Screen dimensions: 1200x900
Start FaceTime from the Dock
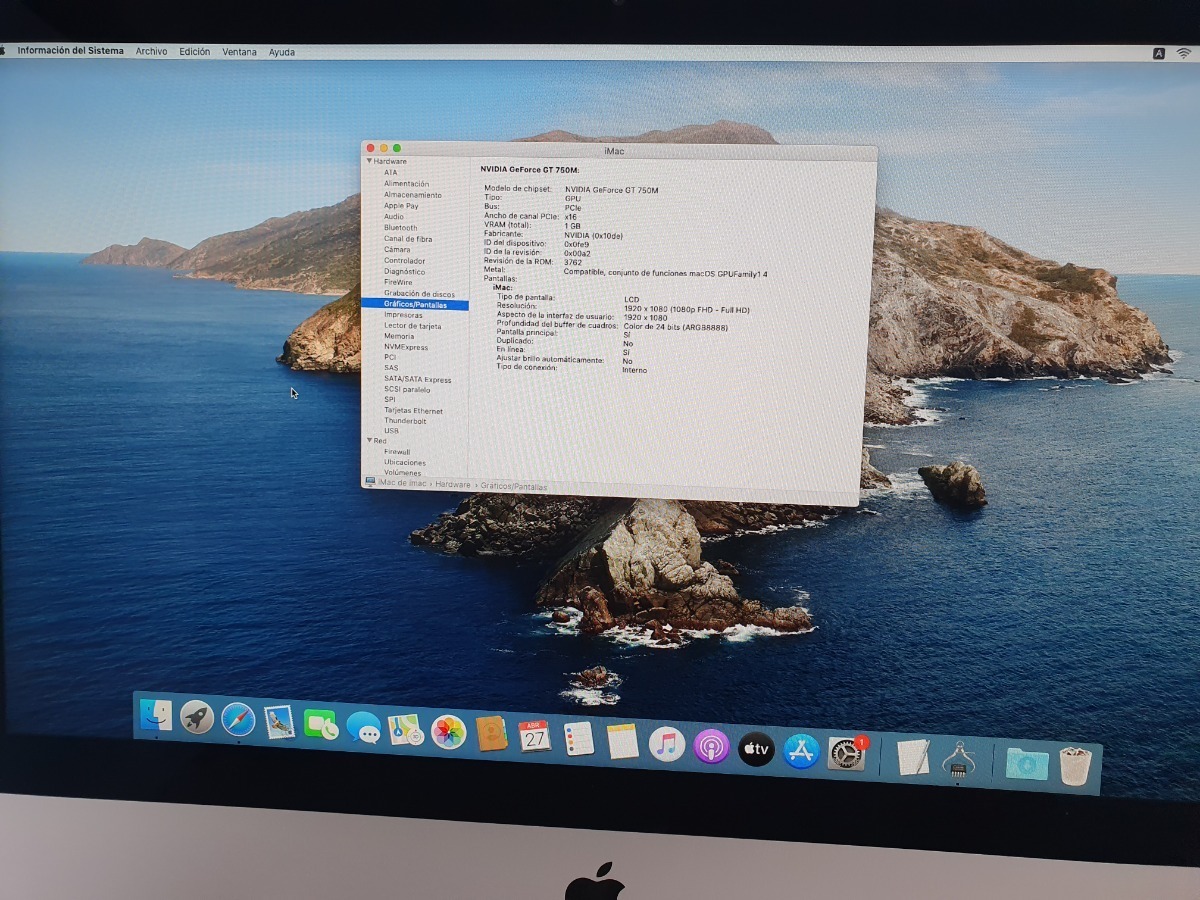click(x=321, y=725)
